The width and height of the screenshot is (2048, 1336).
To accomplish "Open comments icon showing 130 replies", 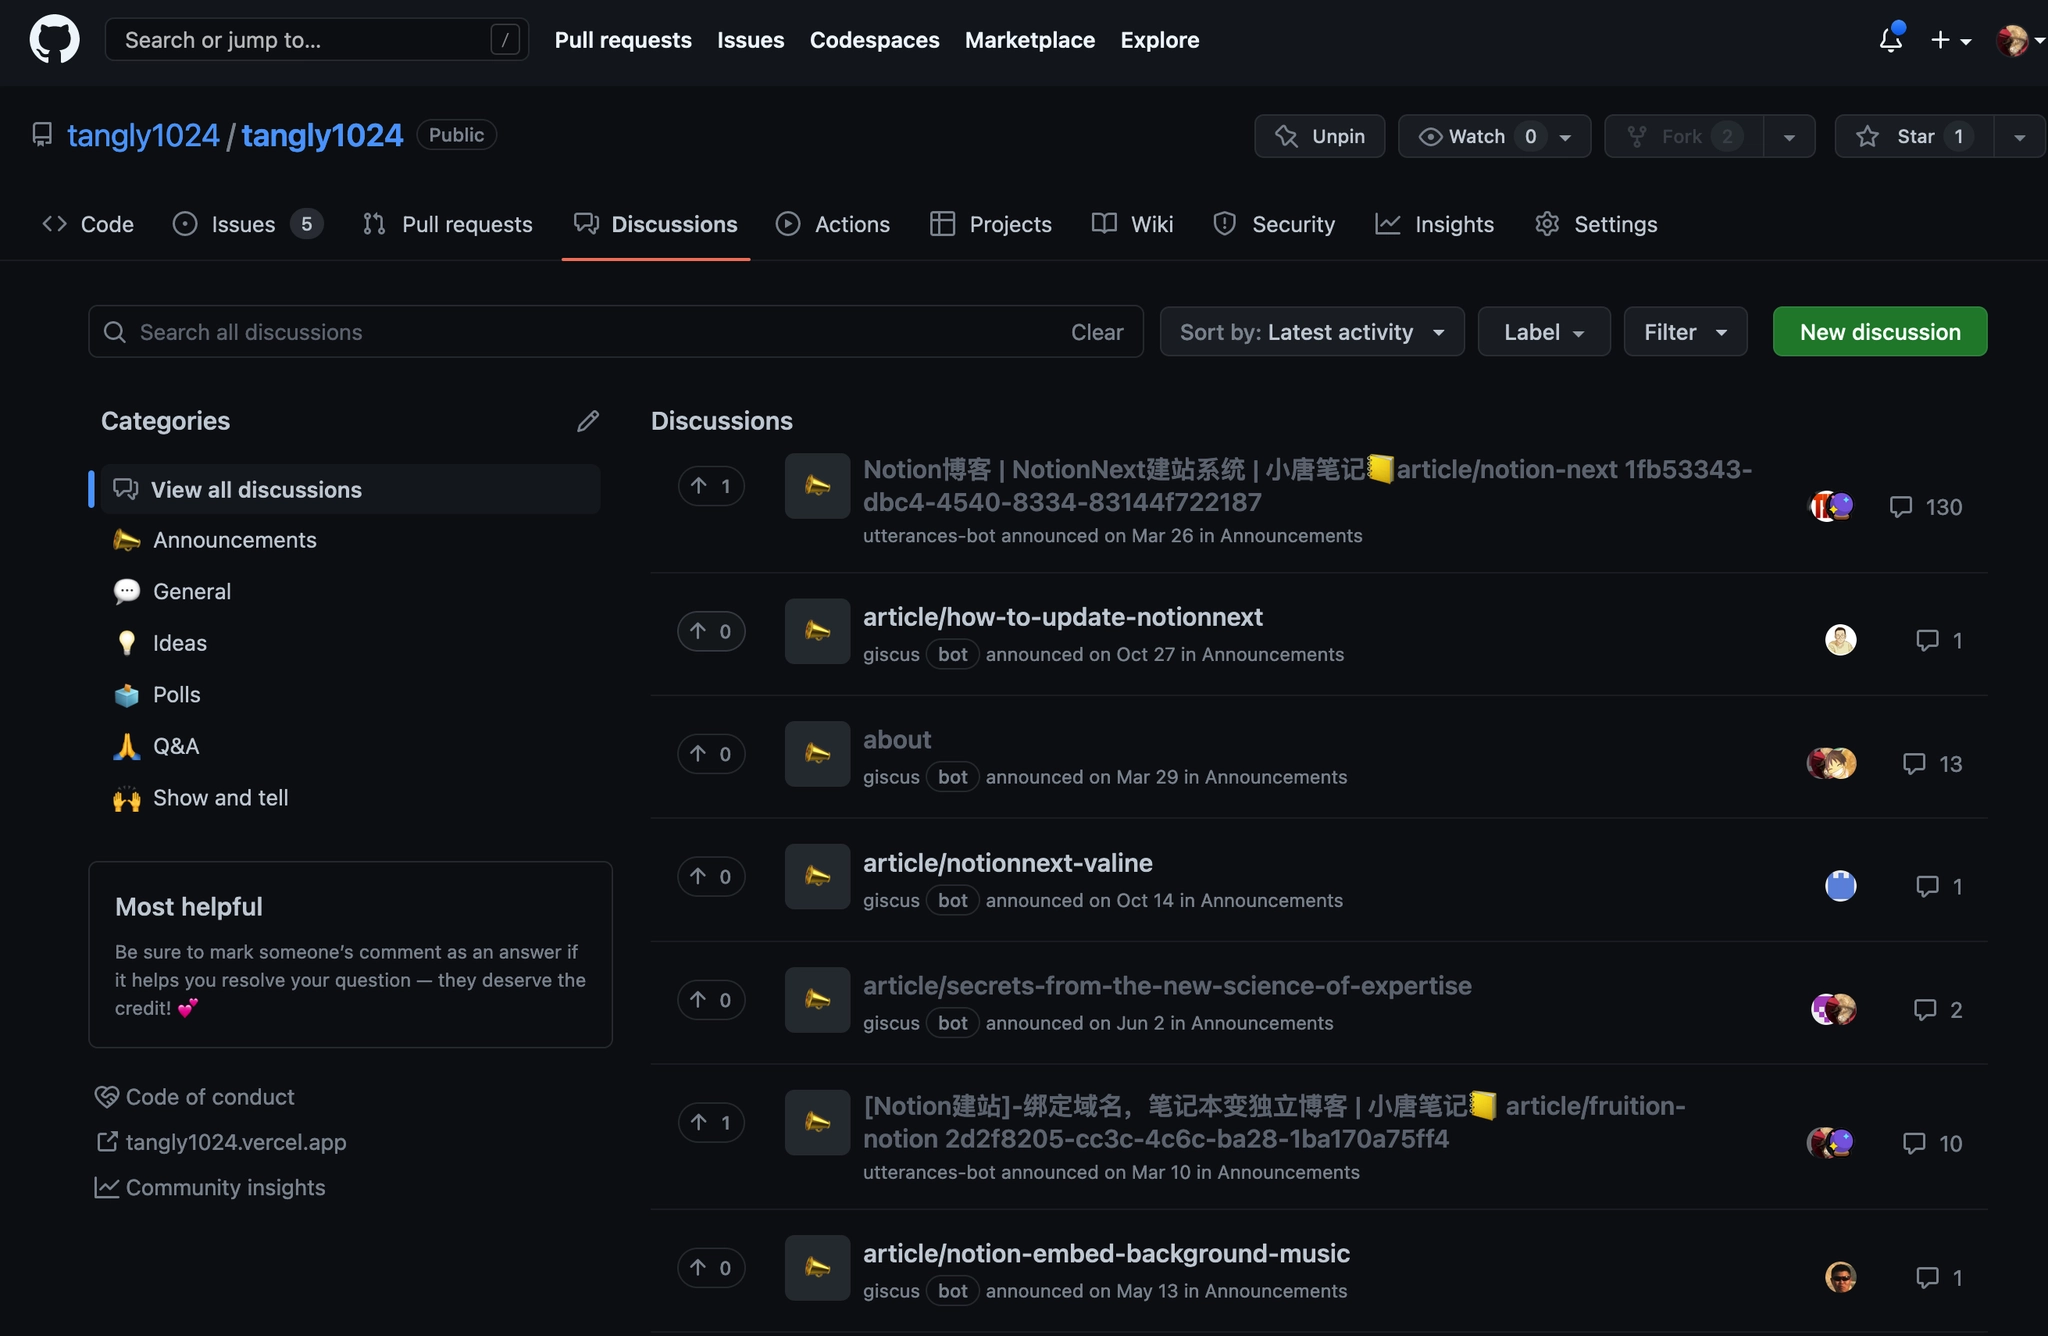I will [1925, 507].
